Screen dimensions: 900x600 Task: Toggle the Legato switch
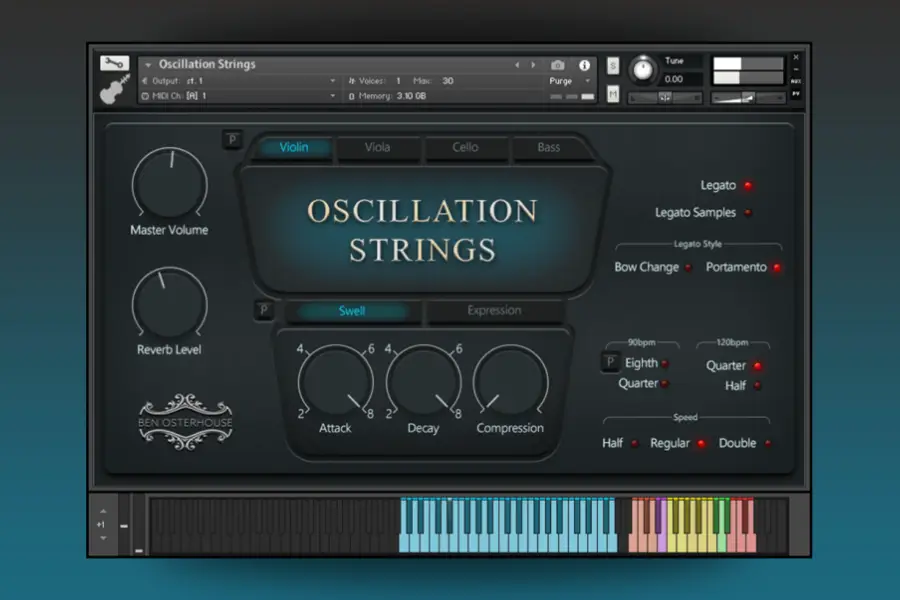pos(748,185)
